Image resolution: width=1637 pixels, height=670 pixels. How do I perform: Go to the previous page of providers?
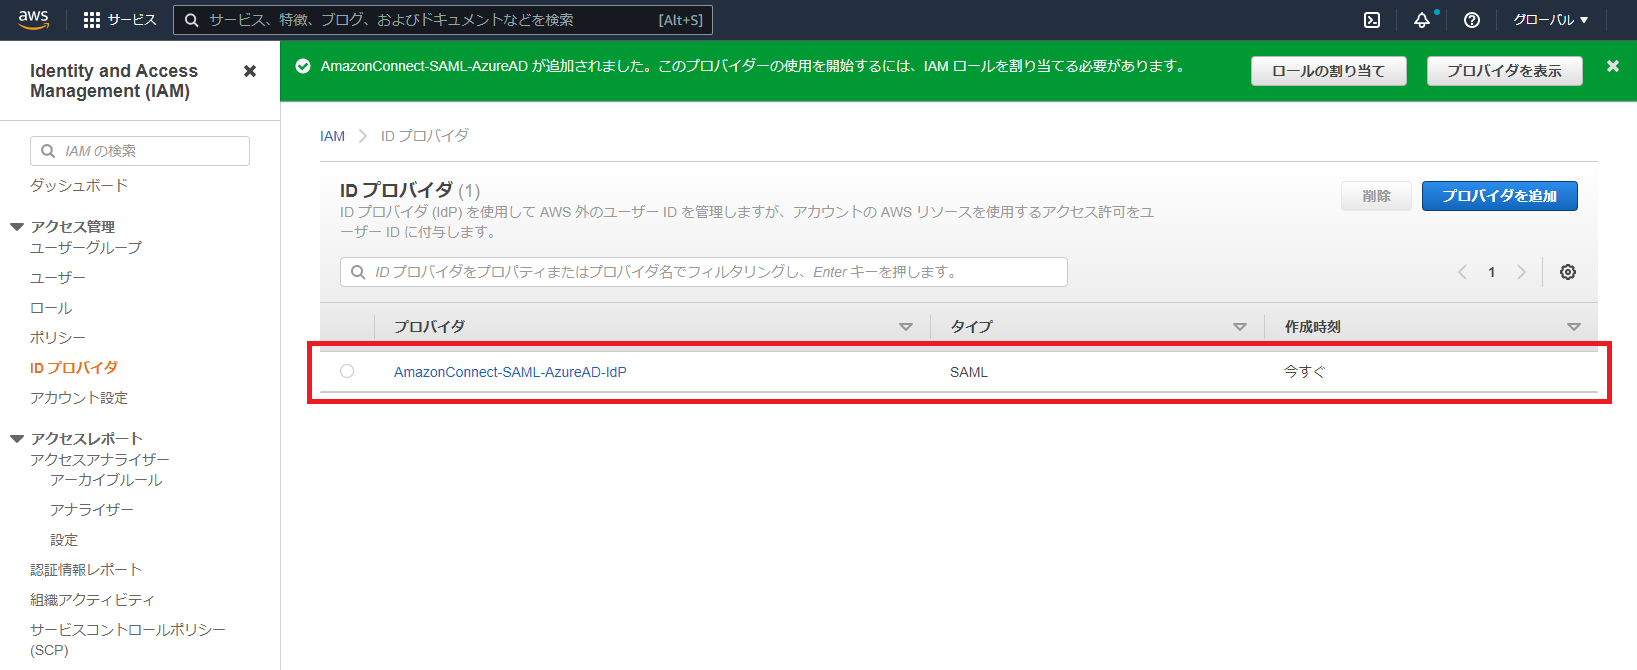click(1463, 272)
